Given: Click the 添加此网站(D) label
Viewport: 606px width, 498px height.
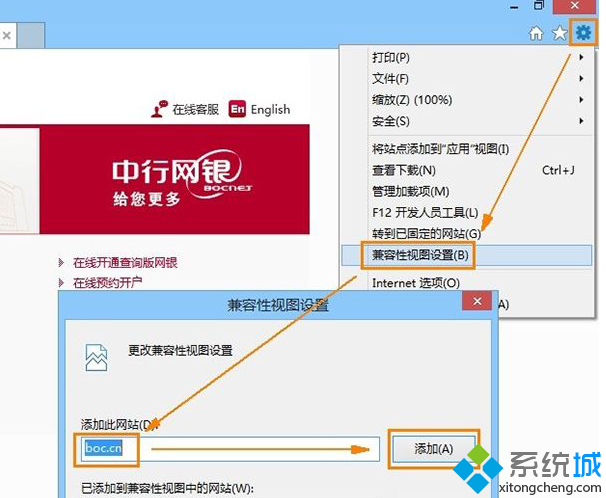Looking at the screenshot, I should [119, 425].
